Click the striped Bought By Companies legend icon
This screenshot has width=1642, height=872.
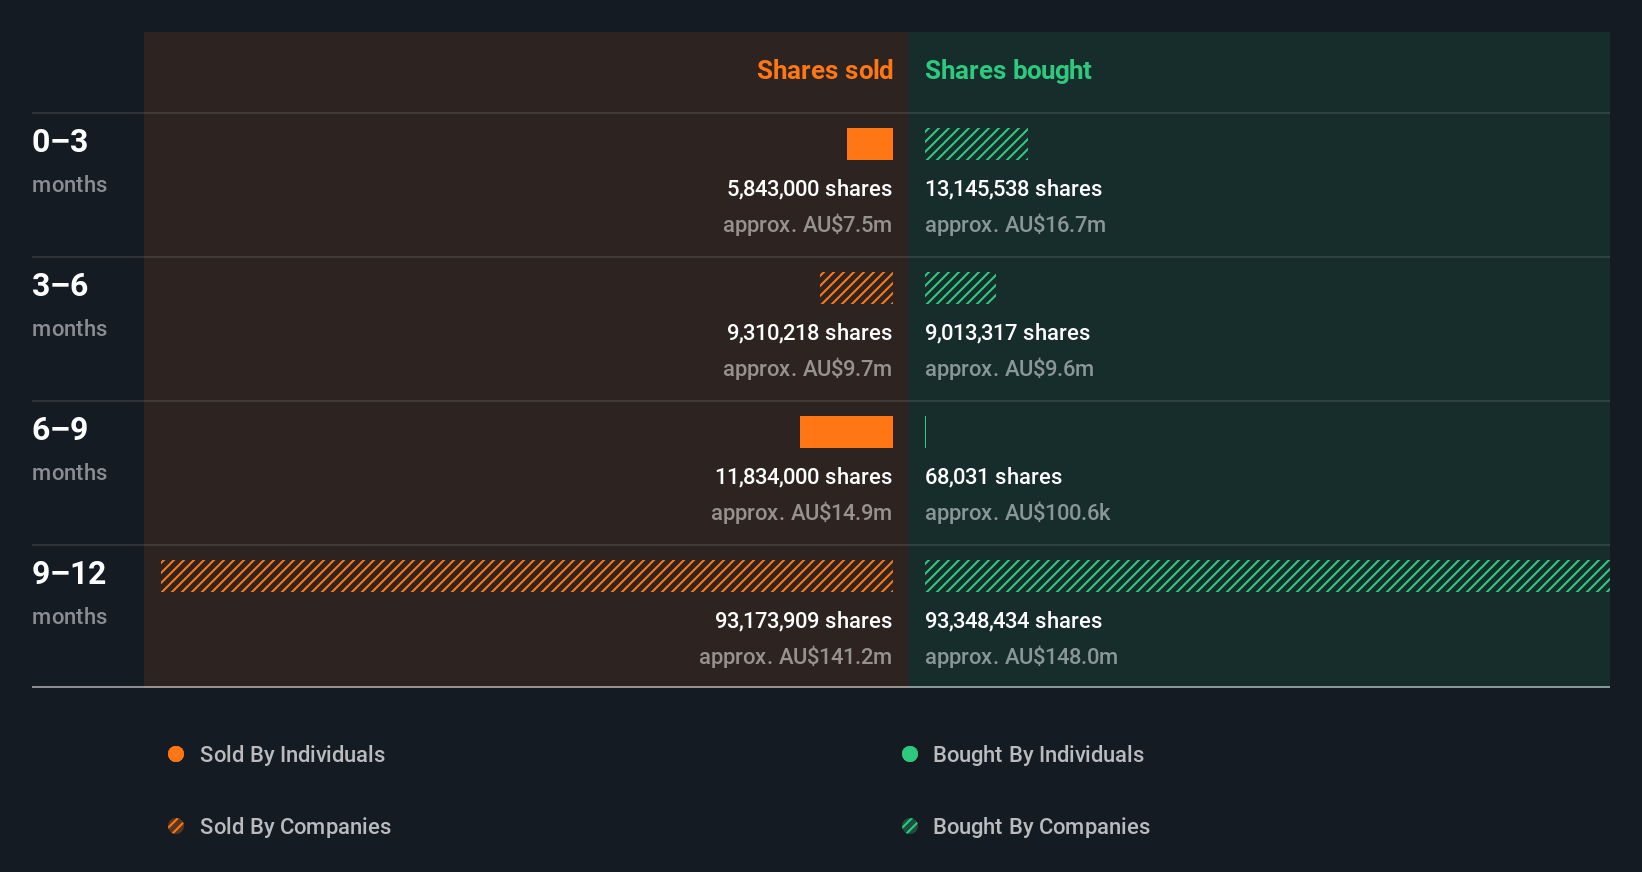[910, 826]
